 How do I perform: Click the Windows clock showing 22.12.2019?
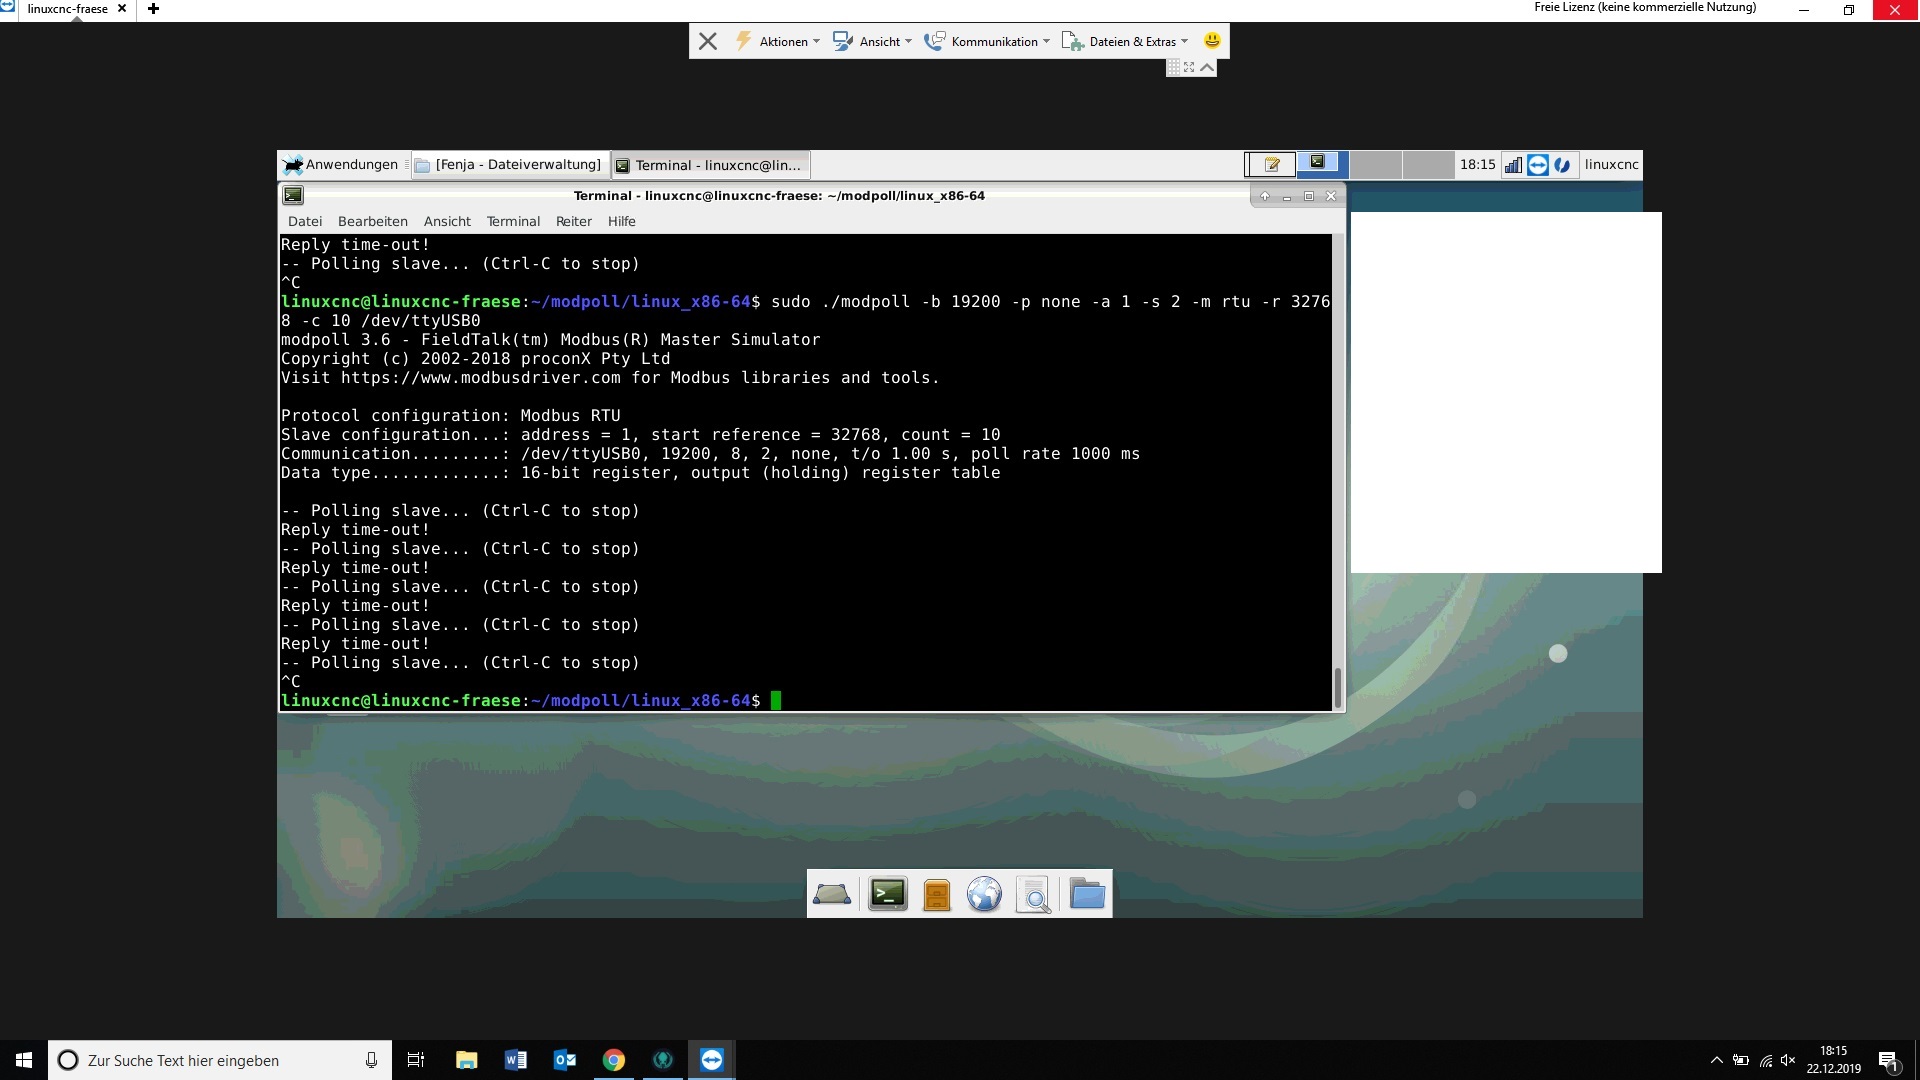(1833, 1060)
